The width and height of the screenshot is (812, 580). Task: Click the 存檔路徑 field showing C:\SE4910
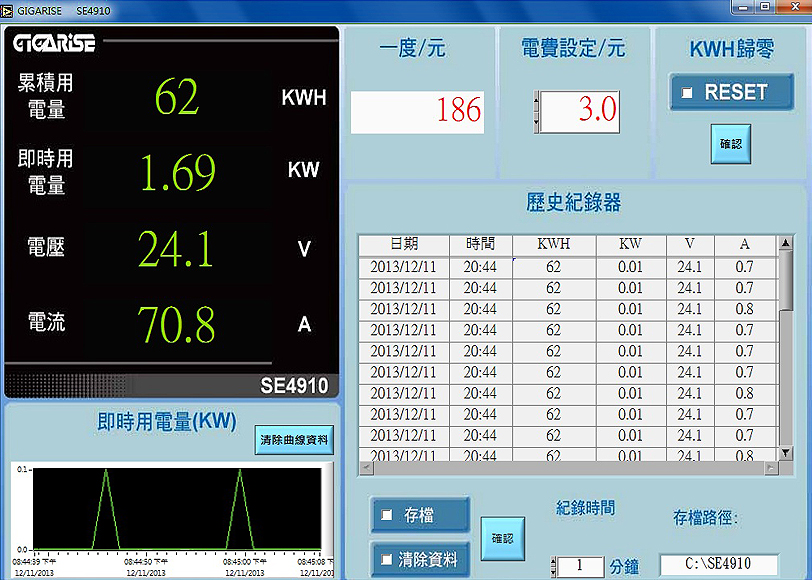tap(719, 563)
